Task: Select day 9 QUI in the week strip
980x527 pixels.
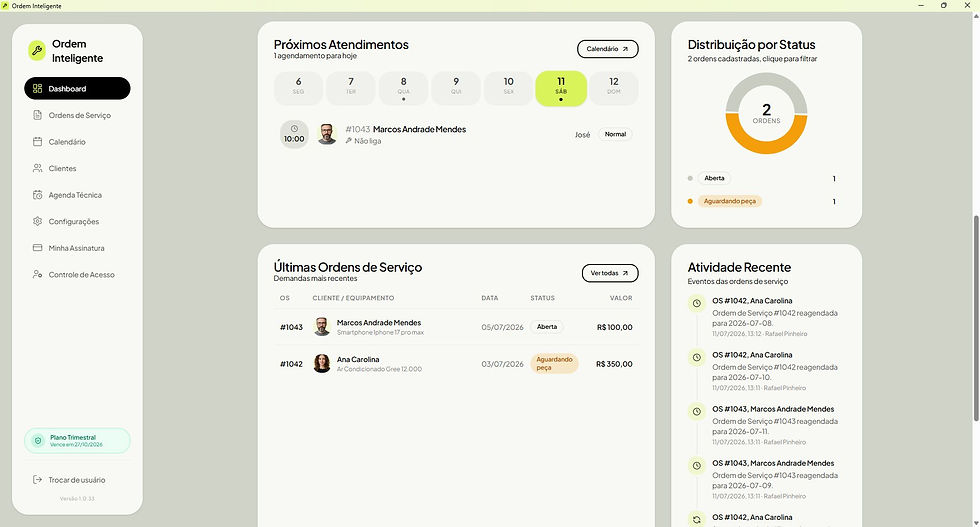Action: tap(456, 88)
